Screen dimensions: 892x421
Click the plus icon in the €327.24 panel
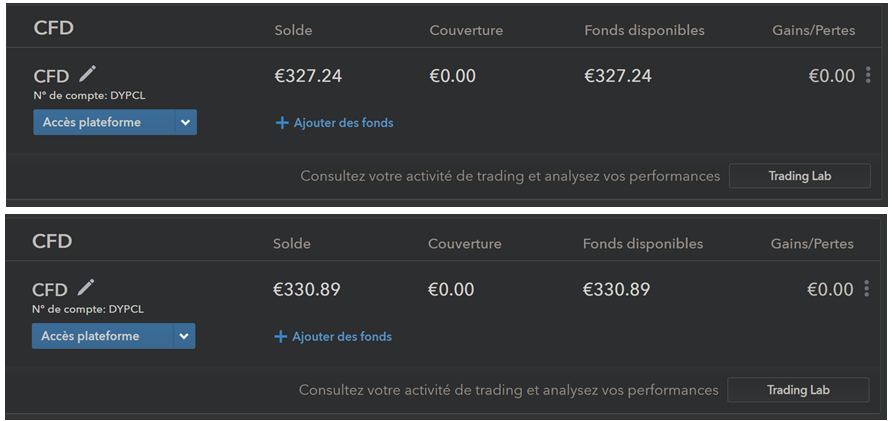tap(281, 123)
